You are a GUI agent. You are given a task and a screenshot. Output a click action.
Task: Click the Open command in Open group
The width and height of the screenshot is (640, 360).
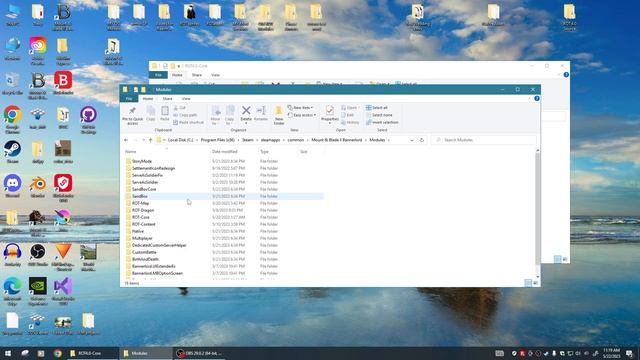(x=349, y=108)
